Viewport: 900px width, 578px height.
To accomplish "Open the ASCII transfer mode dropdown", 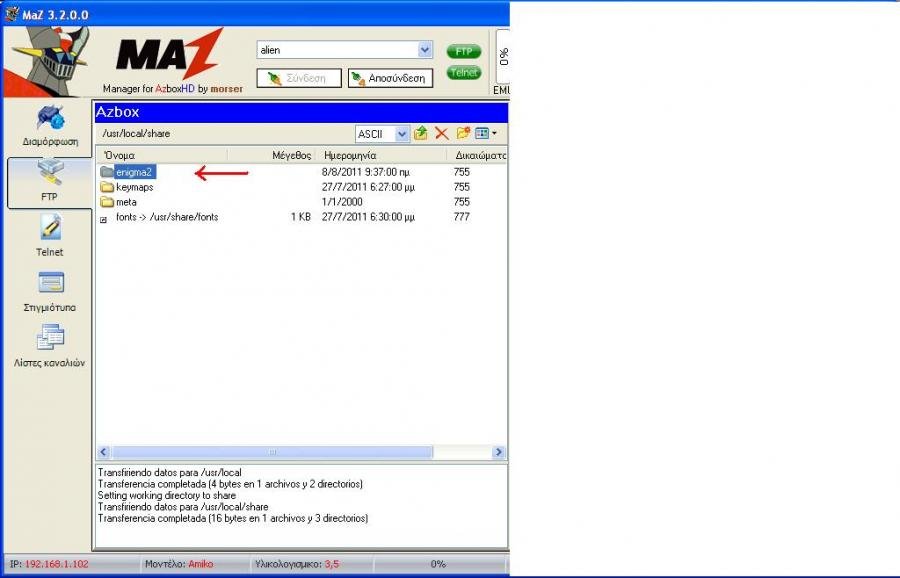I will (x=402, y=134).
